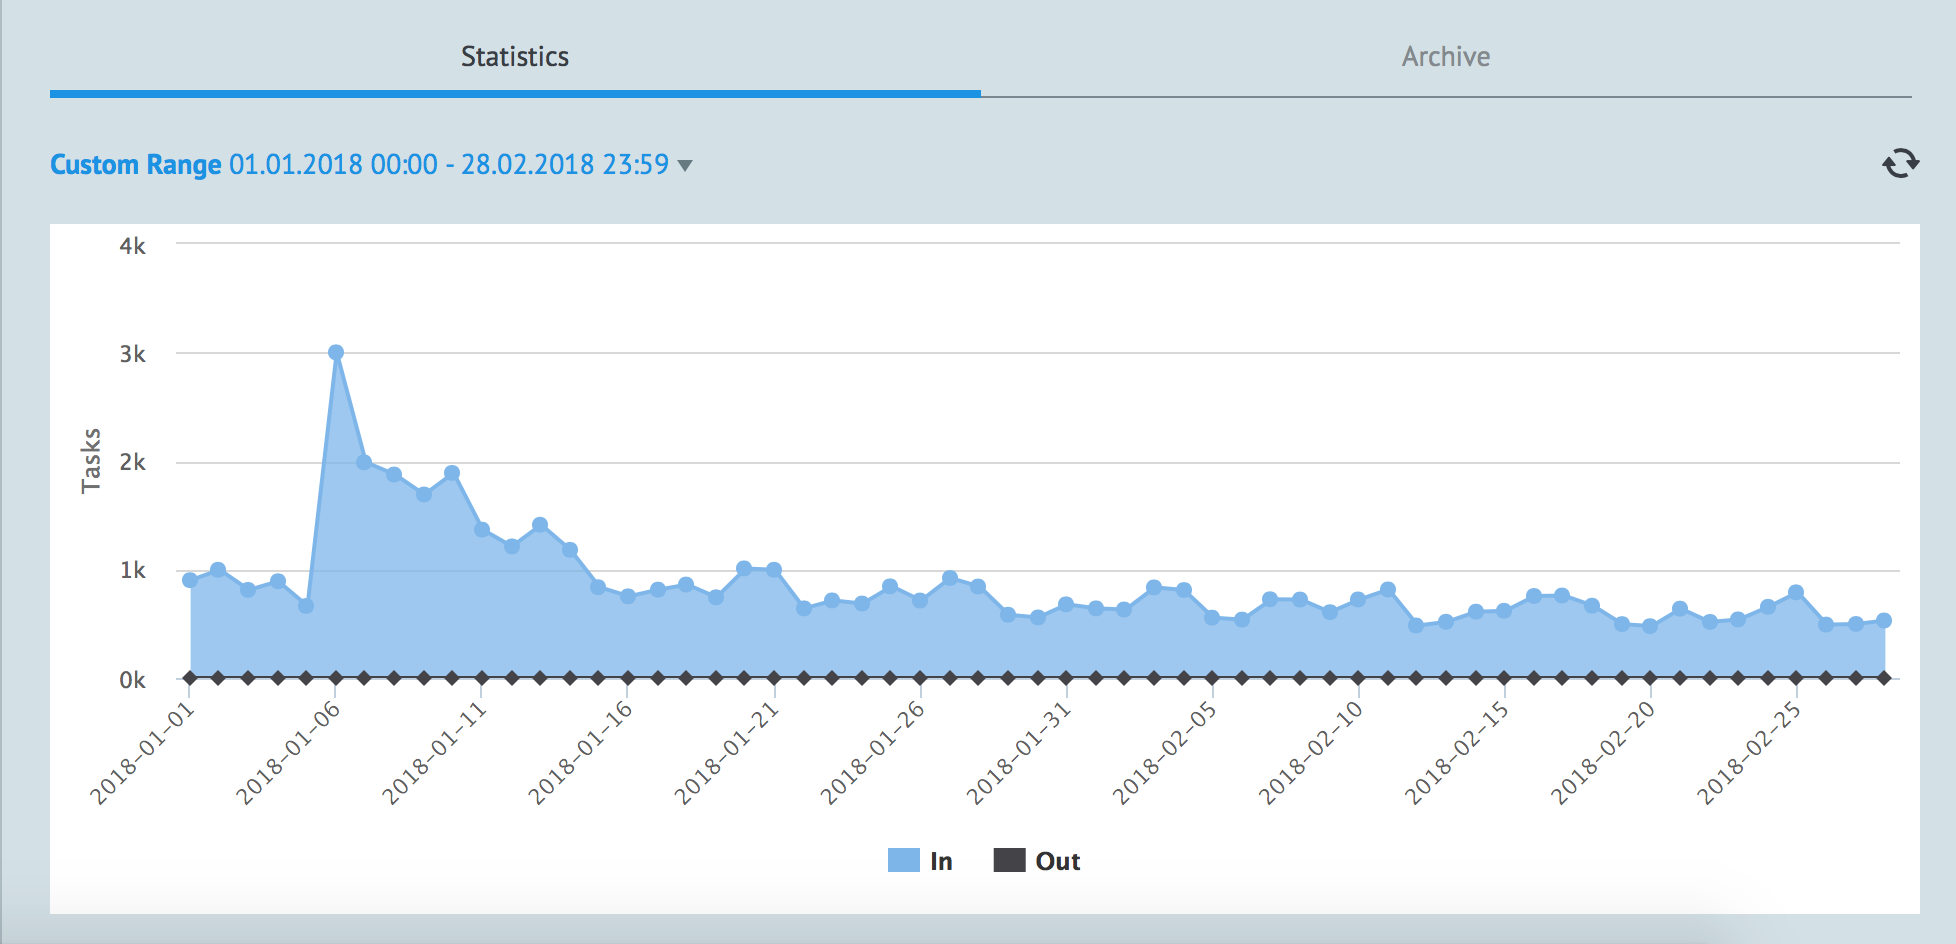
Task: Click the refresh icon
Action: pos(1900,163)
